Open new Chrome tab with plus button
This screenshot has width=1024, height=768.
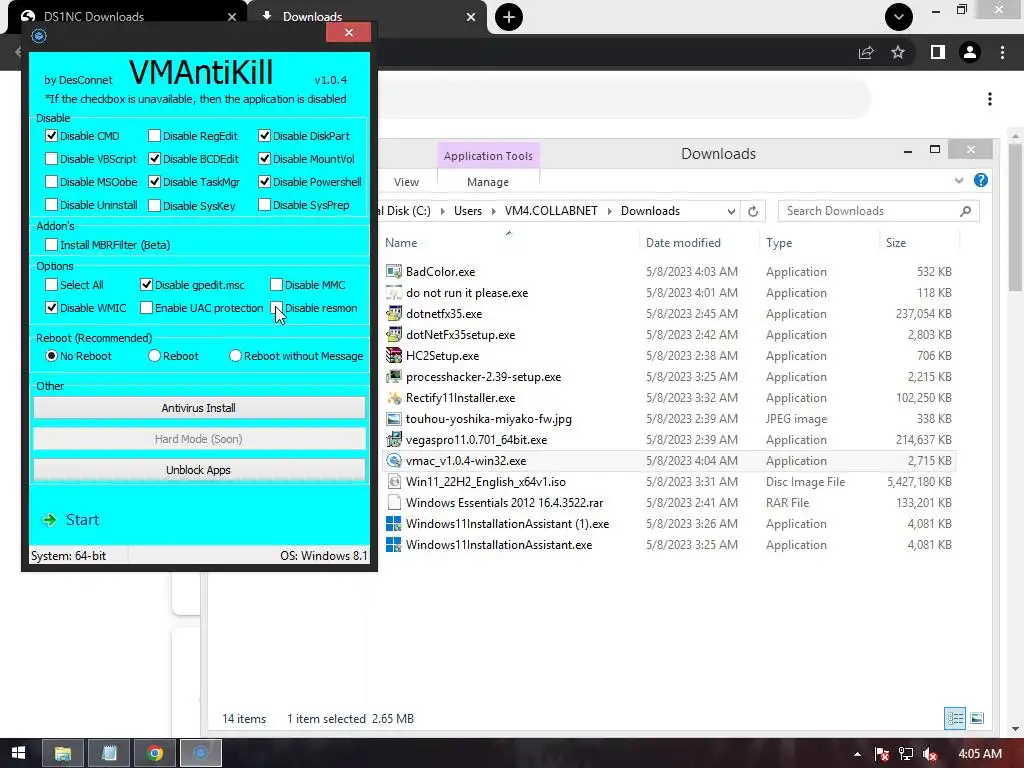(x=509, y=17)
